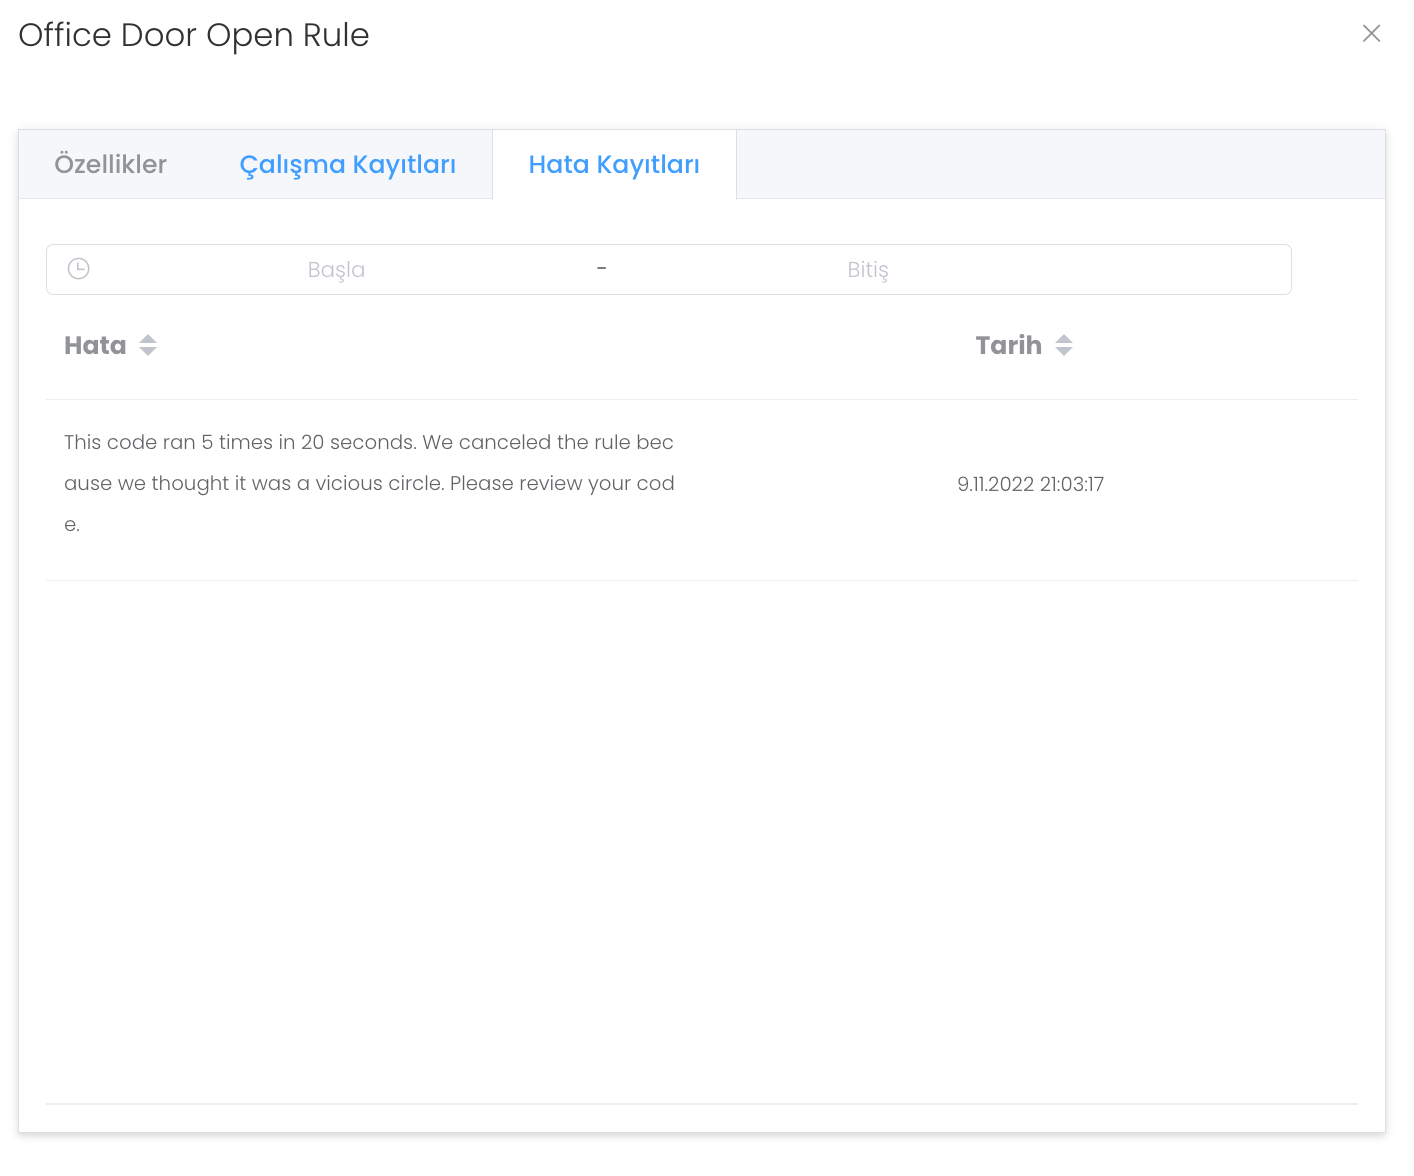Screen dimensions: 1414x1176
Task: Click the Office Door Open Rule title
Action: [x=194, y=35]
